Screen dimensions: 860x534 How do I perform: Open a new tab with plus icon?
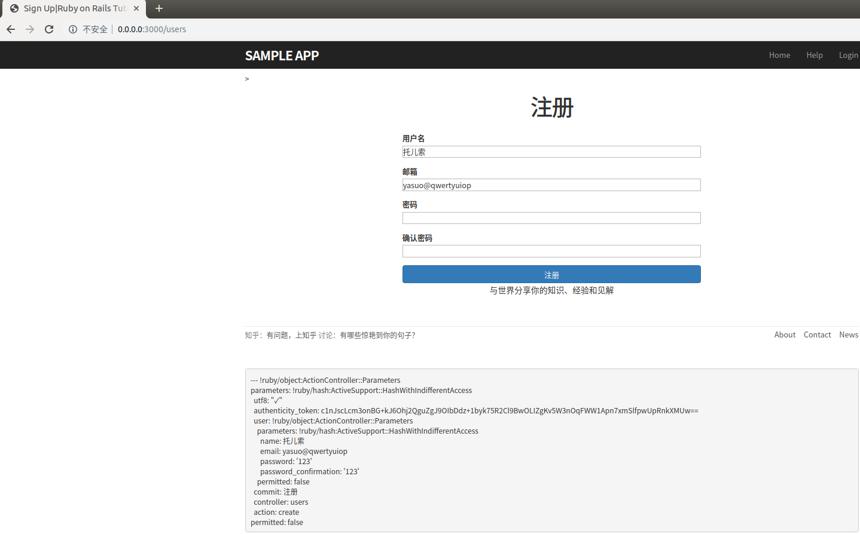[x=159, y=8]
